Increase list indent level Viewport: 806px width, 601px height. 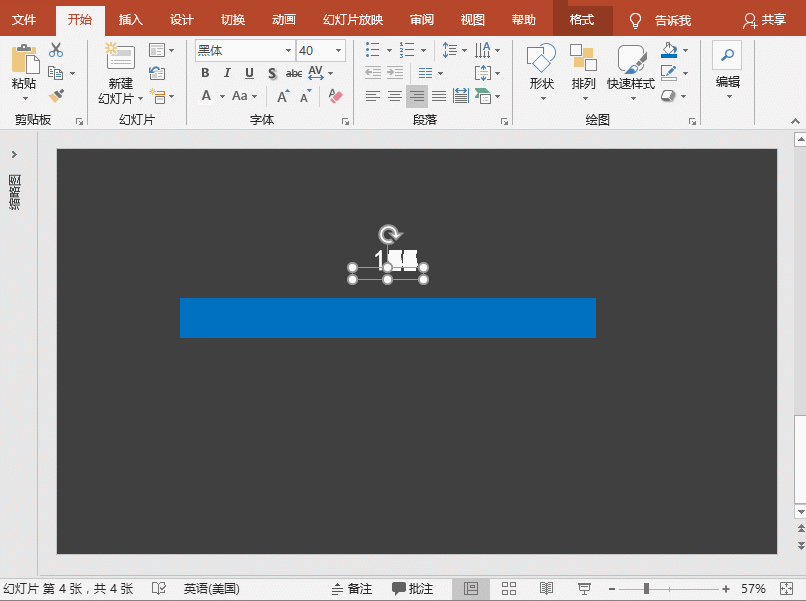point(395,73)
